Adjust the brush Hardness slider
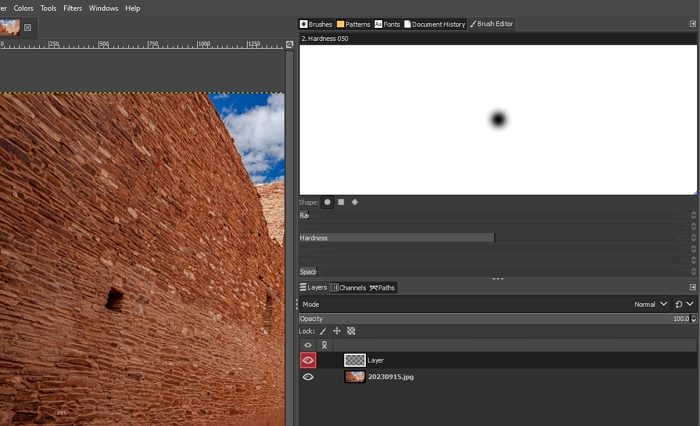 pos(495,238)
